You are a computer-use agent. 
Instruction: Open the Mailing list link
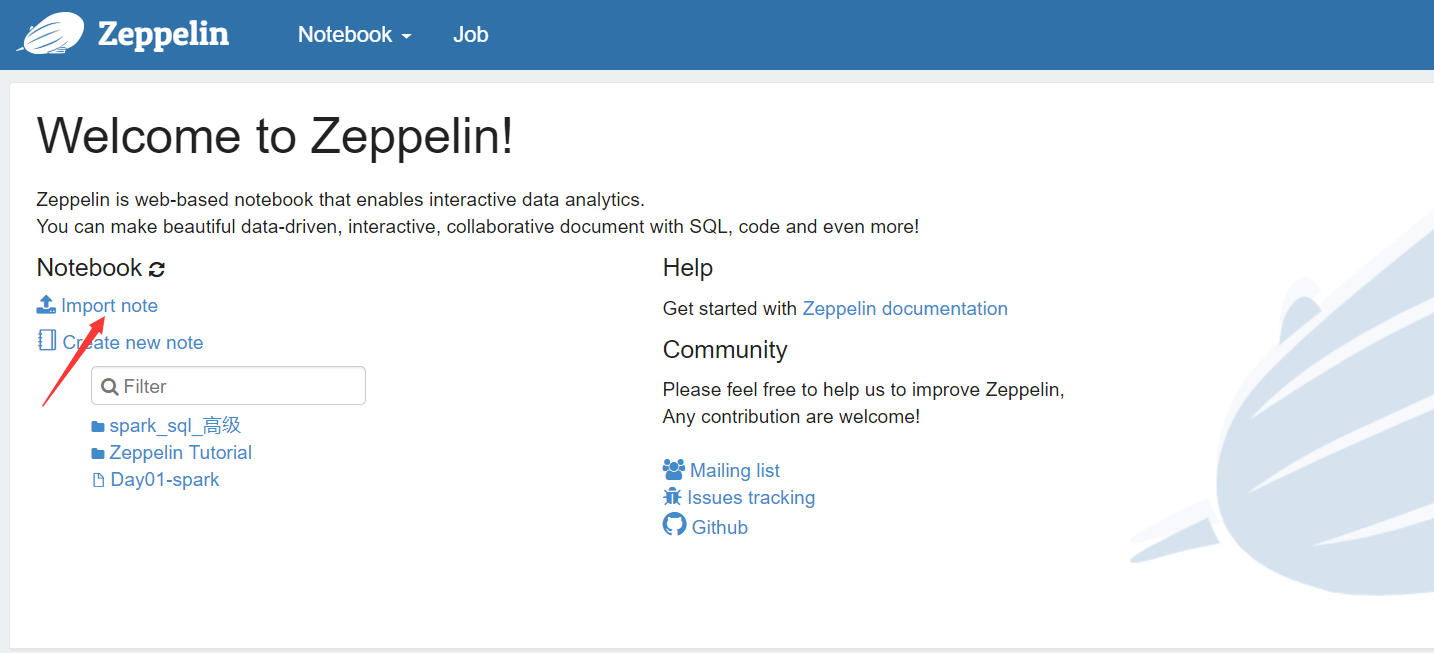coord(735,470)
